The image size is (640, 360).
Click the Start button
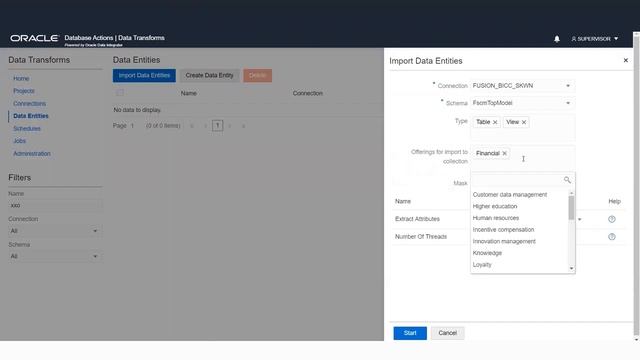tap(410, 333)
